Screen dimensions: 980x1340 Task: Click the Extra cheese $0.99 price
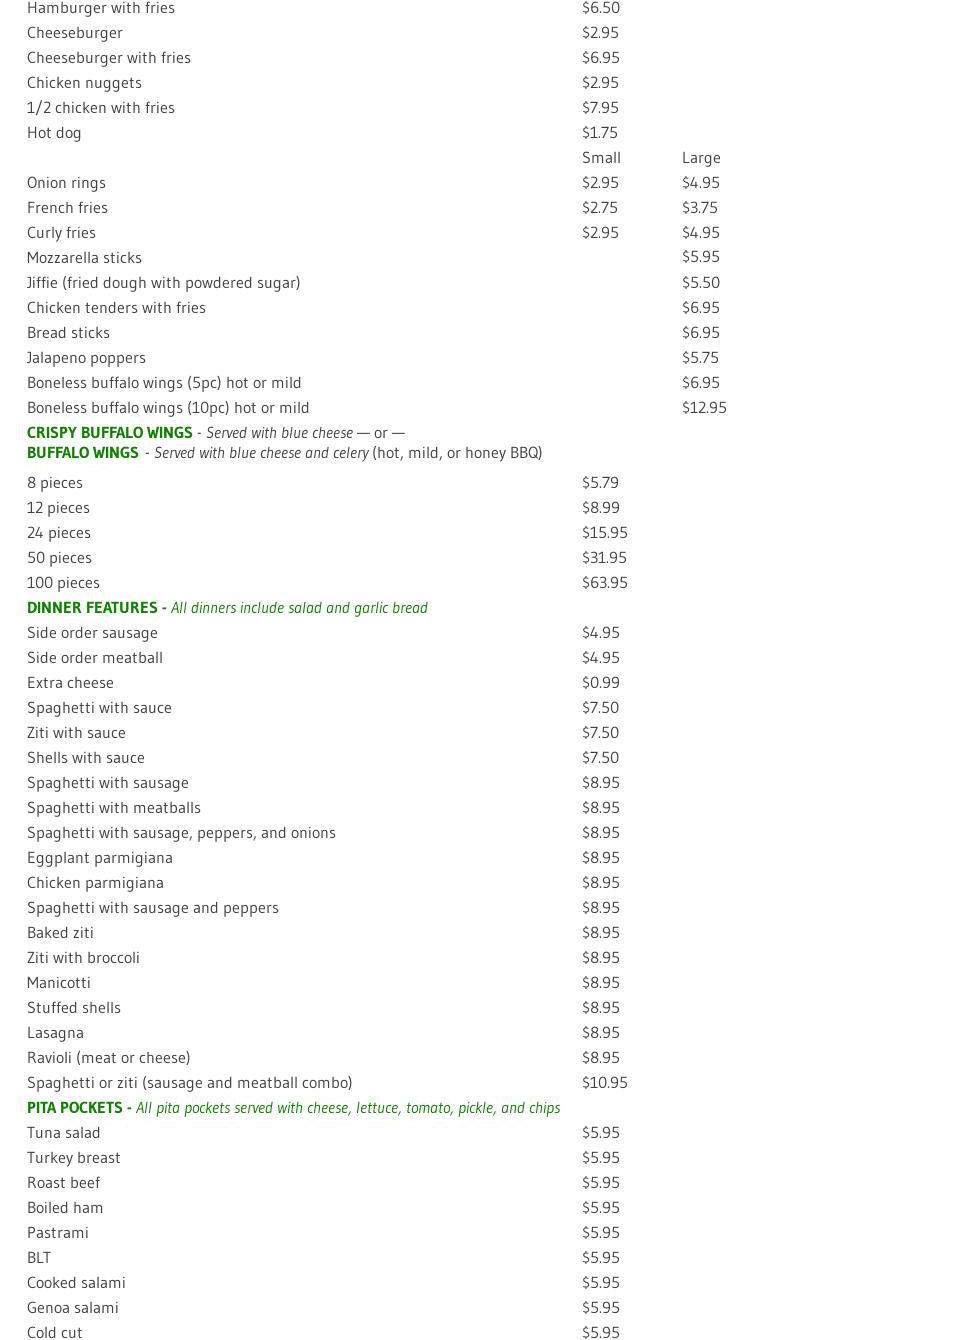(600, 683)
